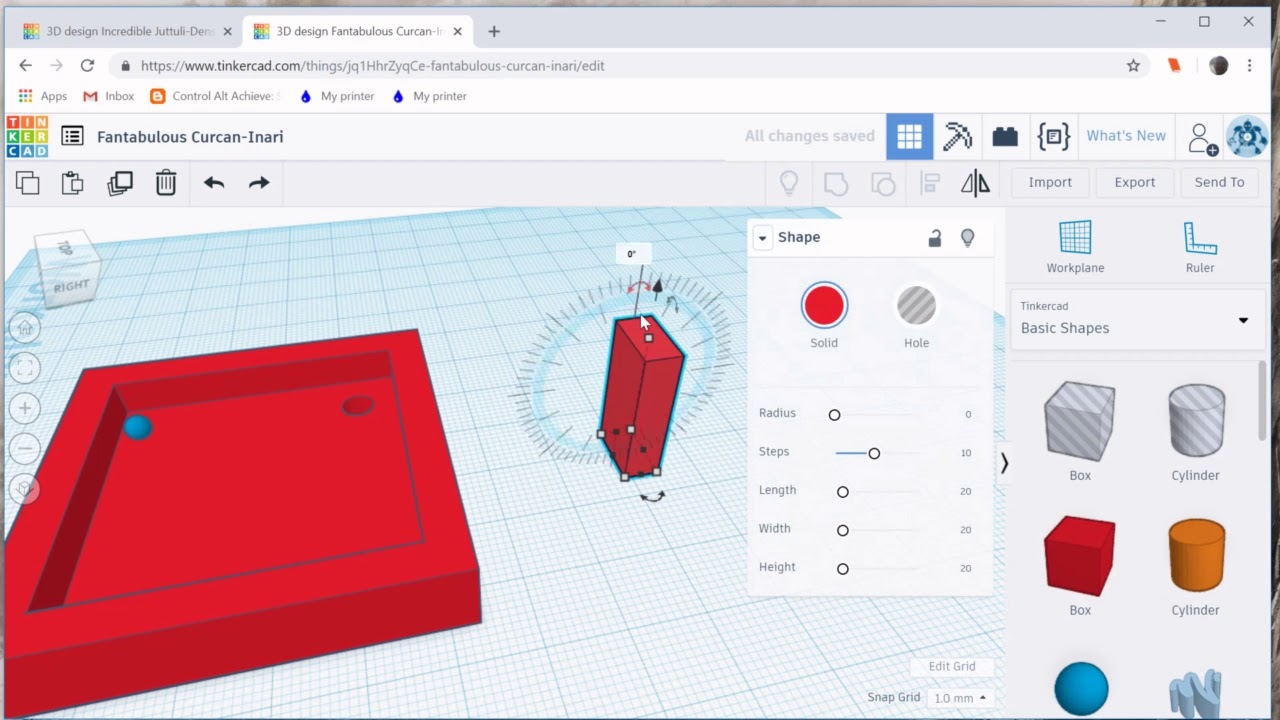This screenshot has width=1280, height=720.
Task: Bookmark this page with the star
Action: 1133,66
